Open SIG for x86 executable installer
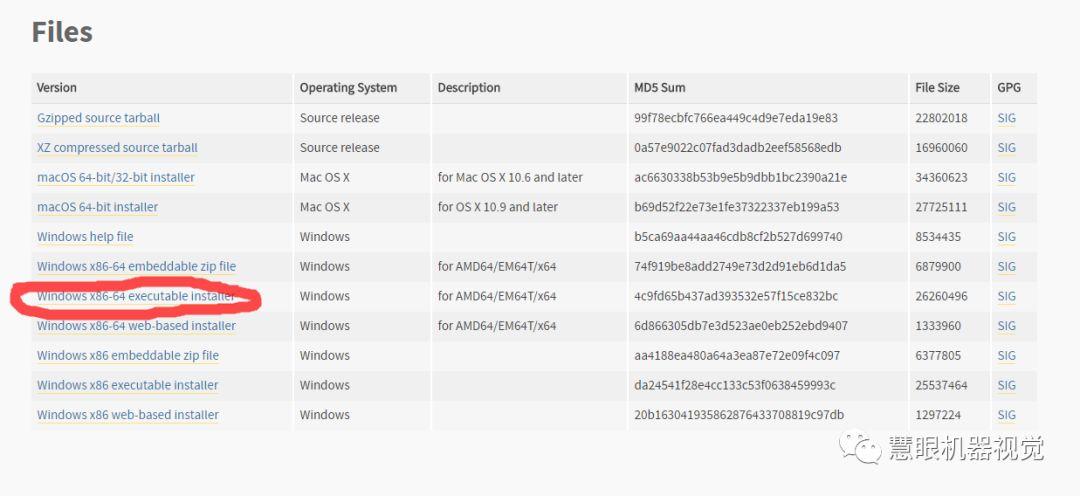1080x496 pixels. [x=1006, y=385]
